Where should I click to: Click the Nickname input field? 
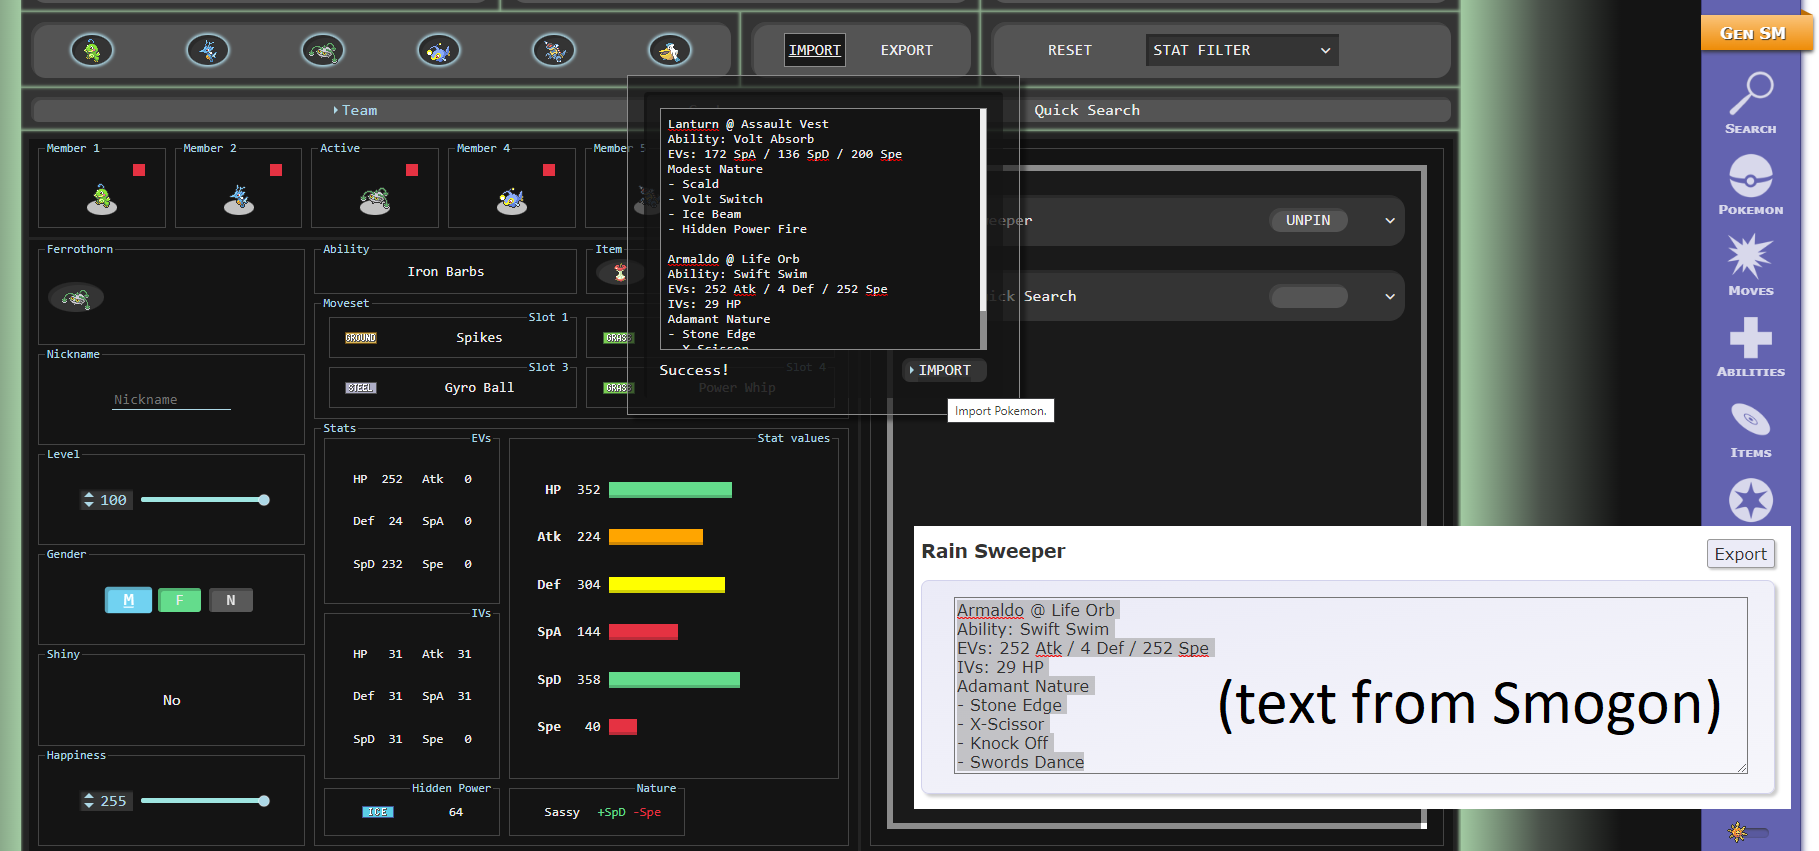[x=171, y=400]
